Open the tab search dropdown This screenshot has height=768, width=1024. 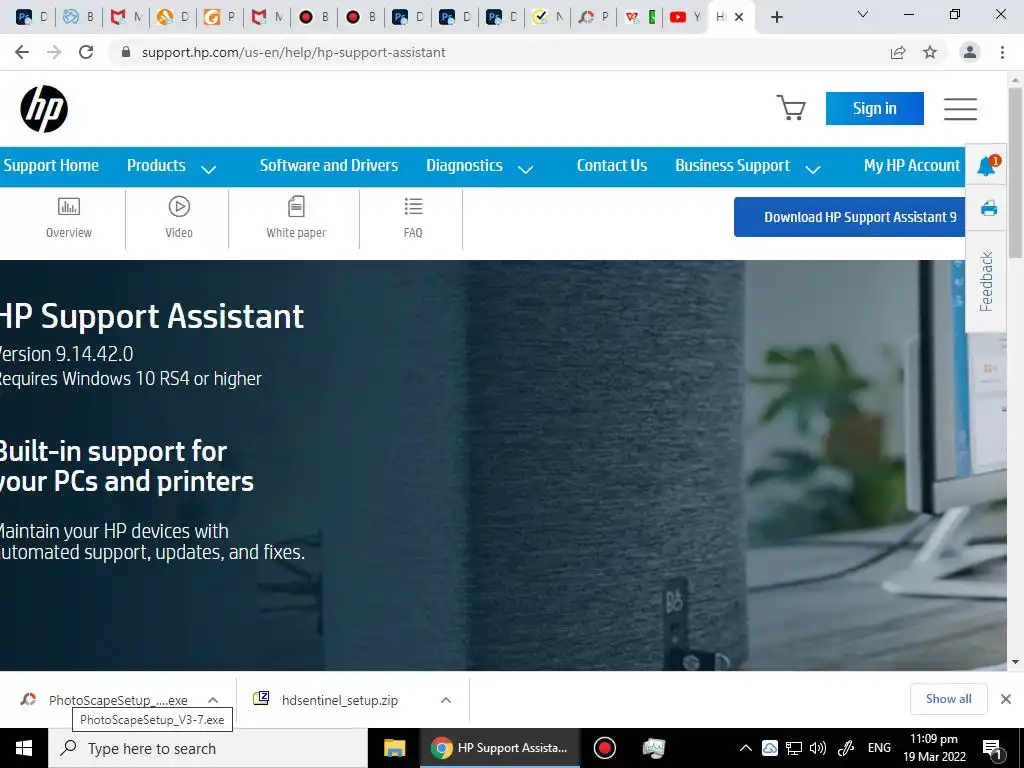[x=863, y=14]
